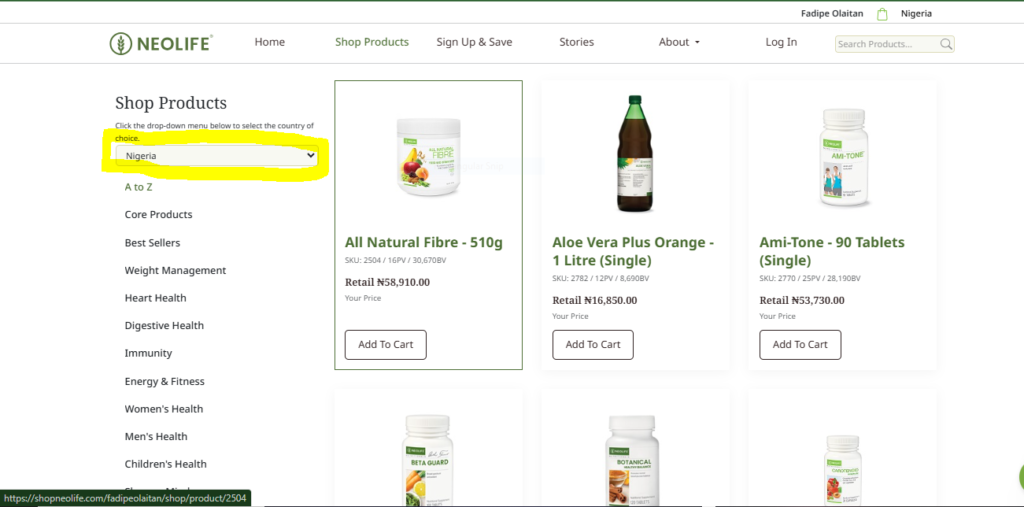Click the Retail ₦58,910.00 price
The image size is (1024, 507).
coord(387,282)
